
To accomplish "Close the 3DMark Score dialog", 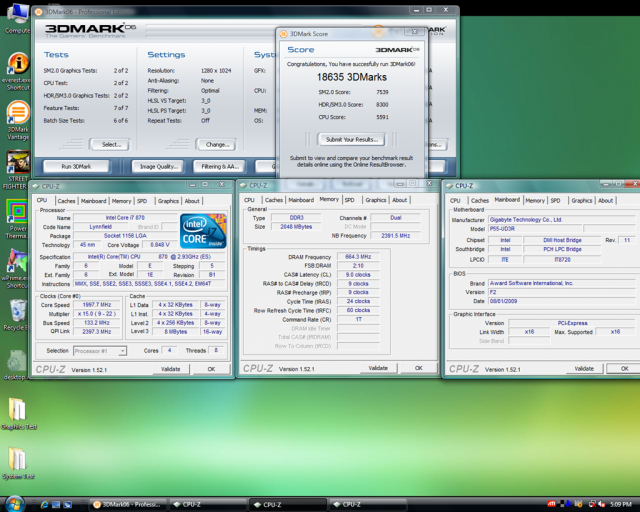I will pos(414,31).
